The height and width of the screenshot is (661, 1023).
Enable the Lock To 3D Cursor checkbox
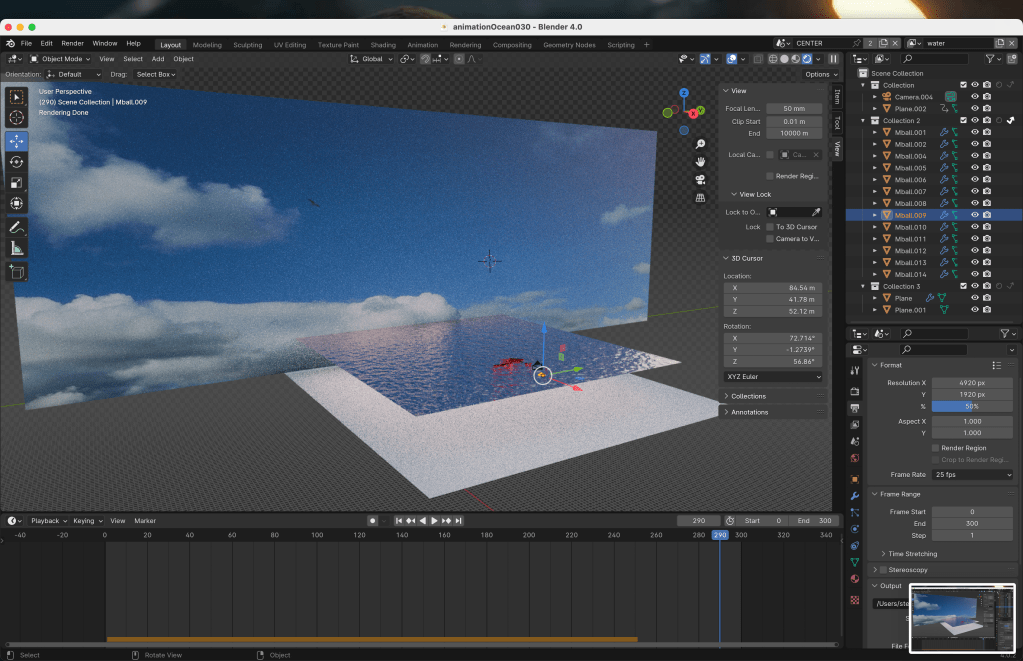(769, 227)
